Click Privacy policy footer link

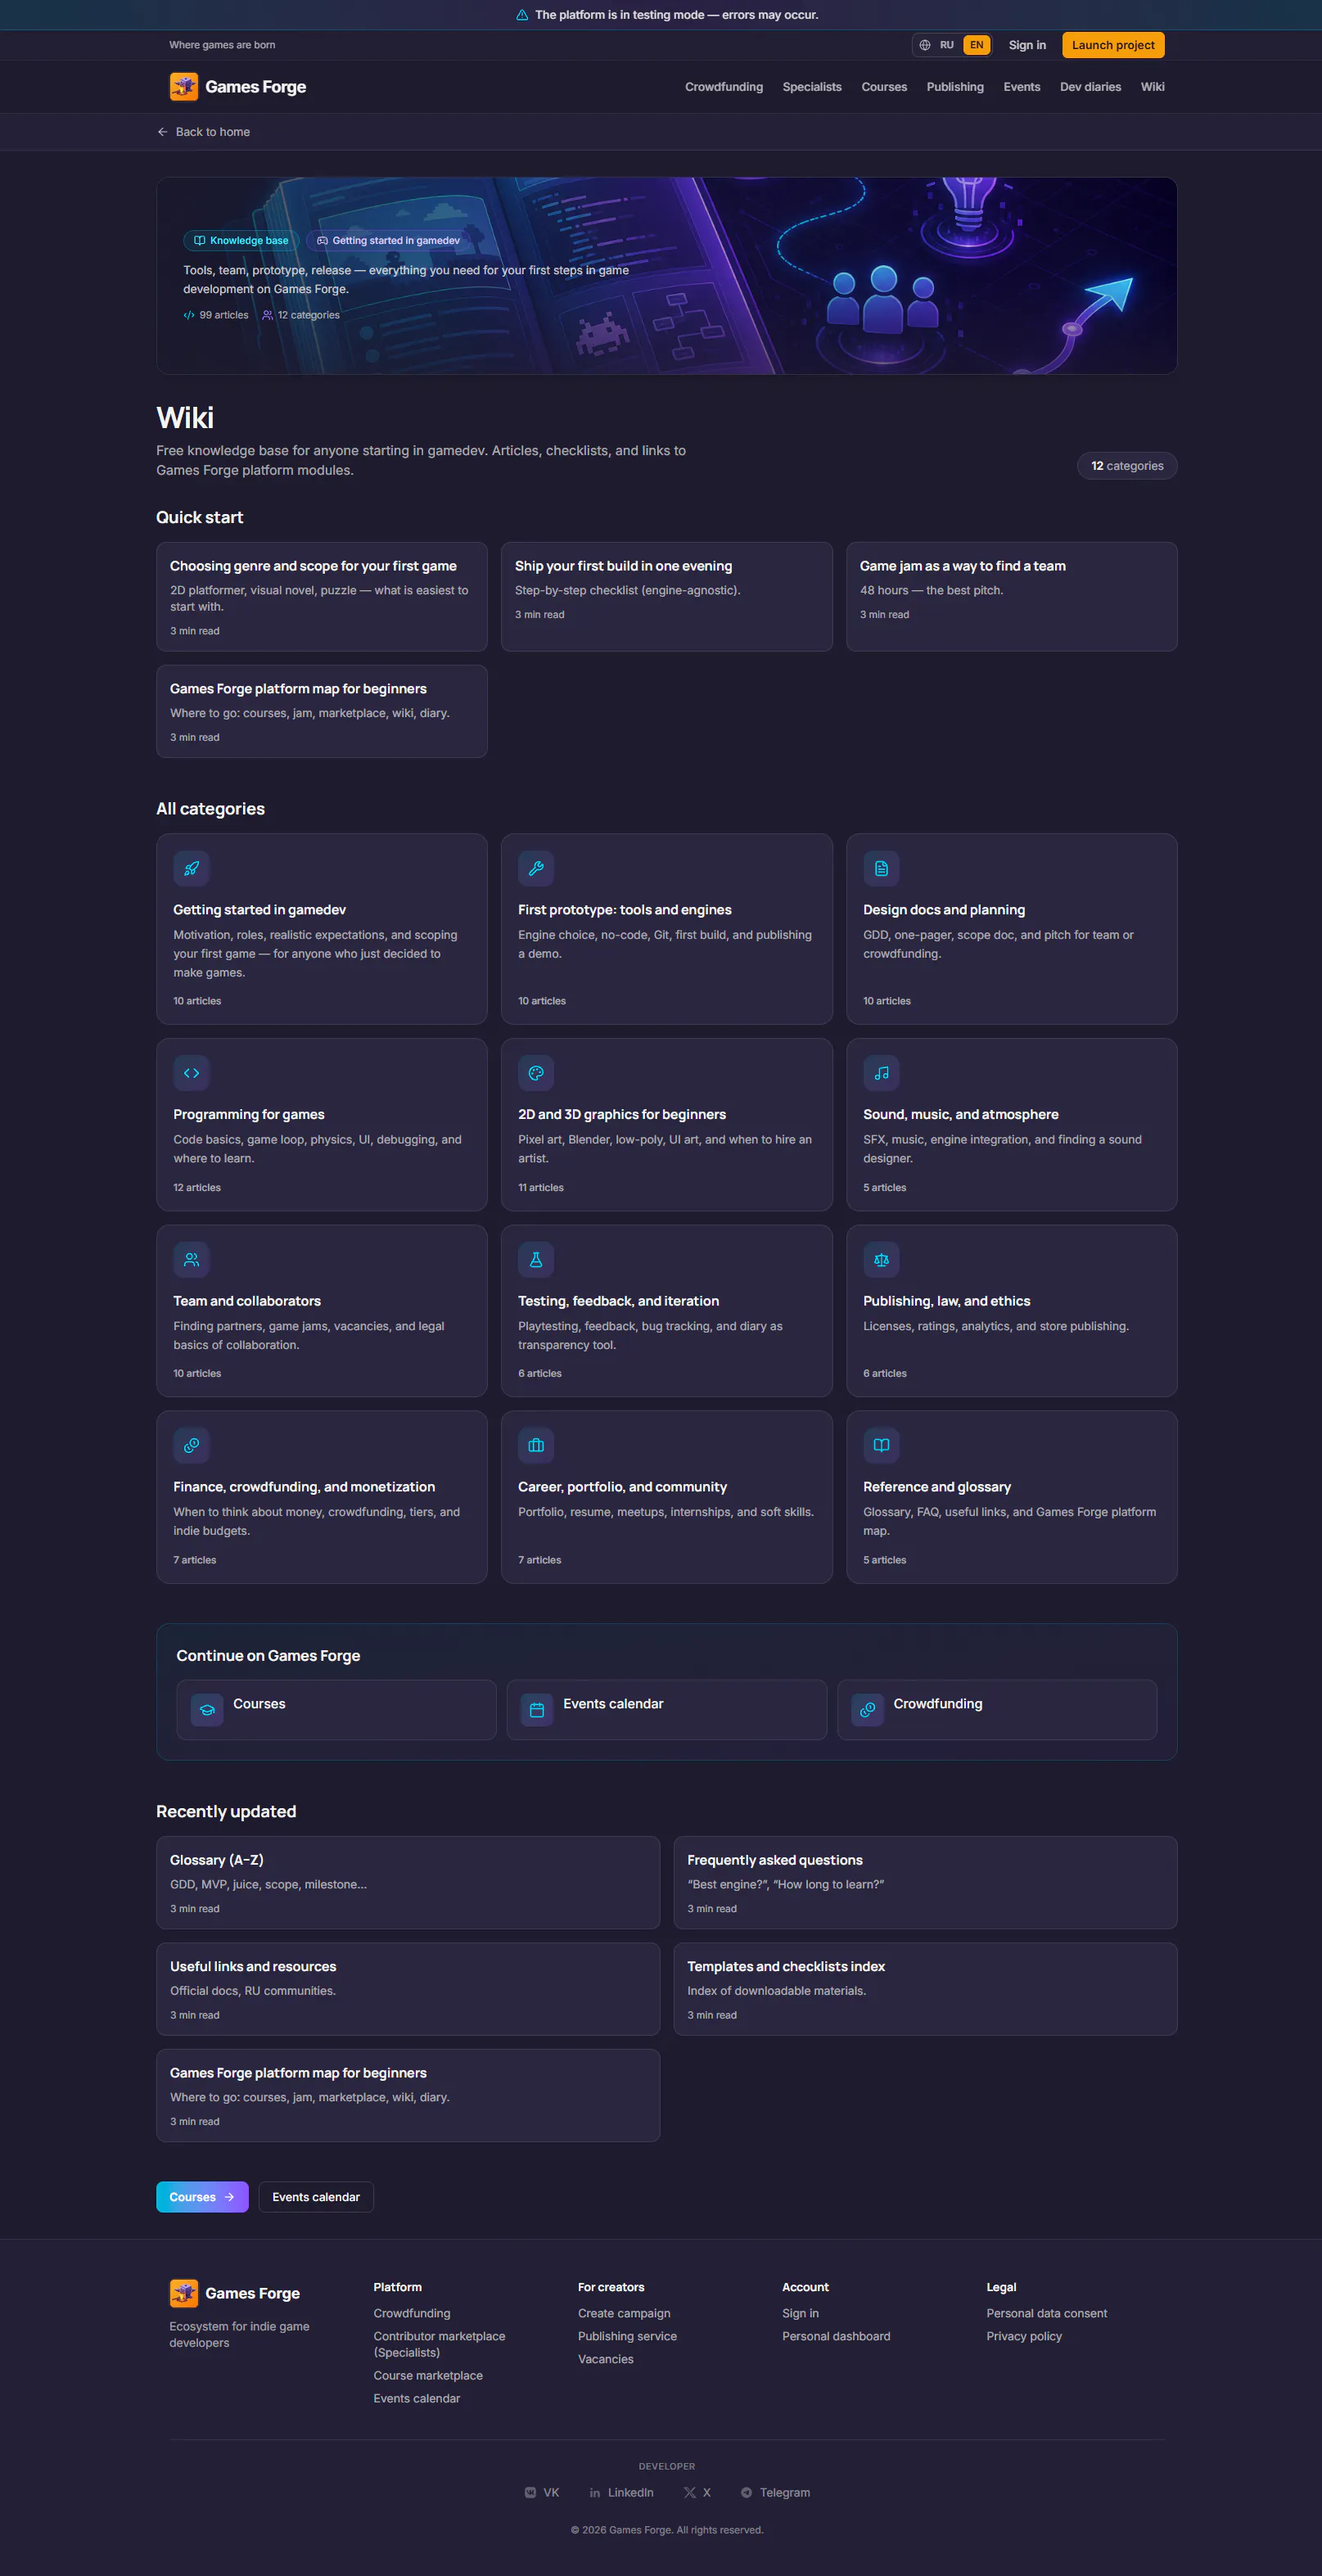[x=1024, y=2336]
